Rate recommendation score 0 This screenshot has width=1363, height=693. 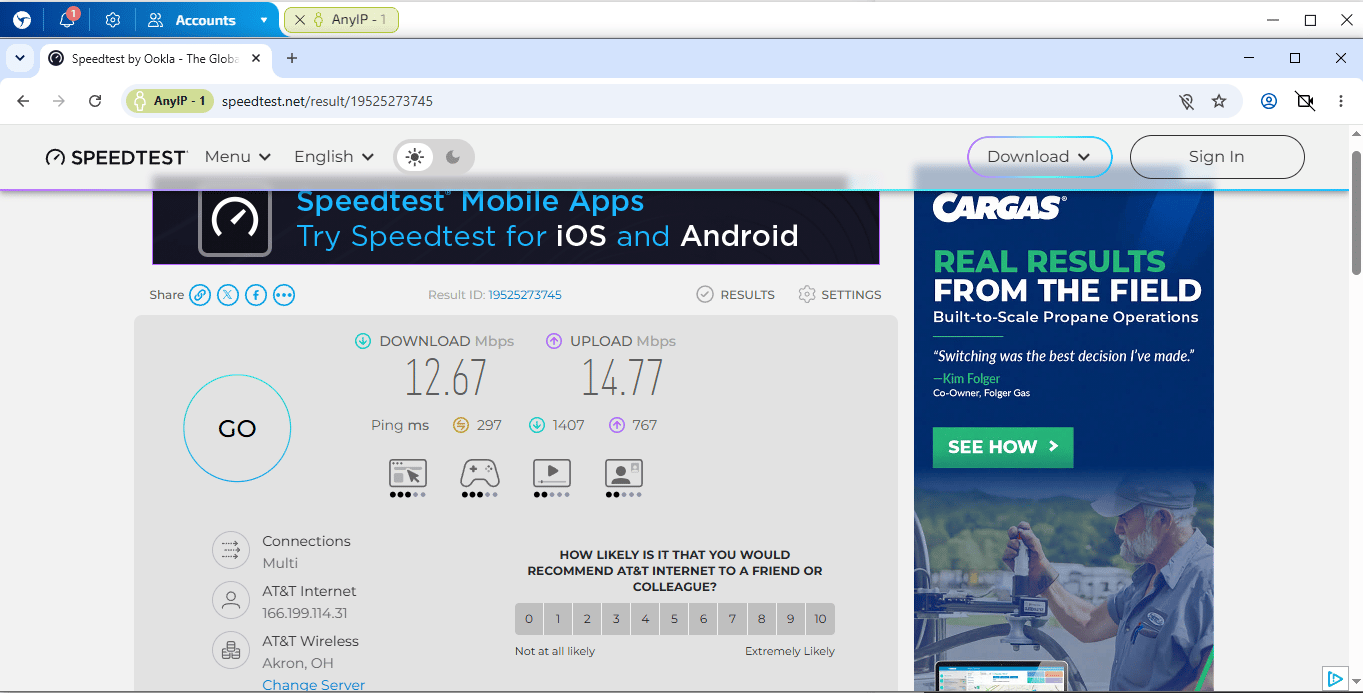pos(529,619)
